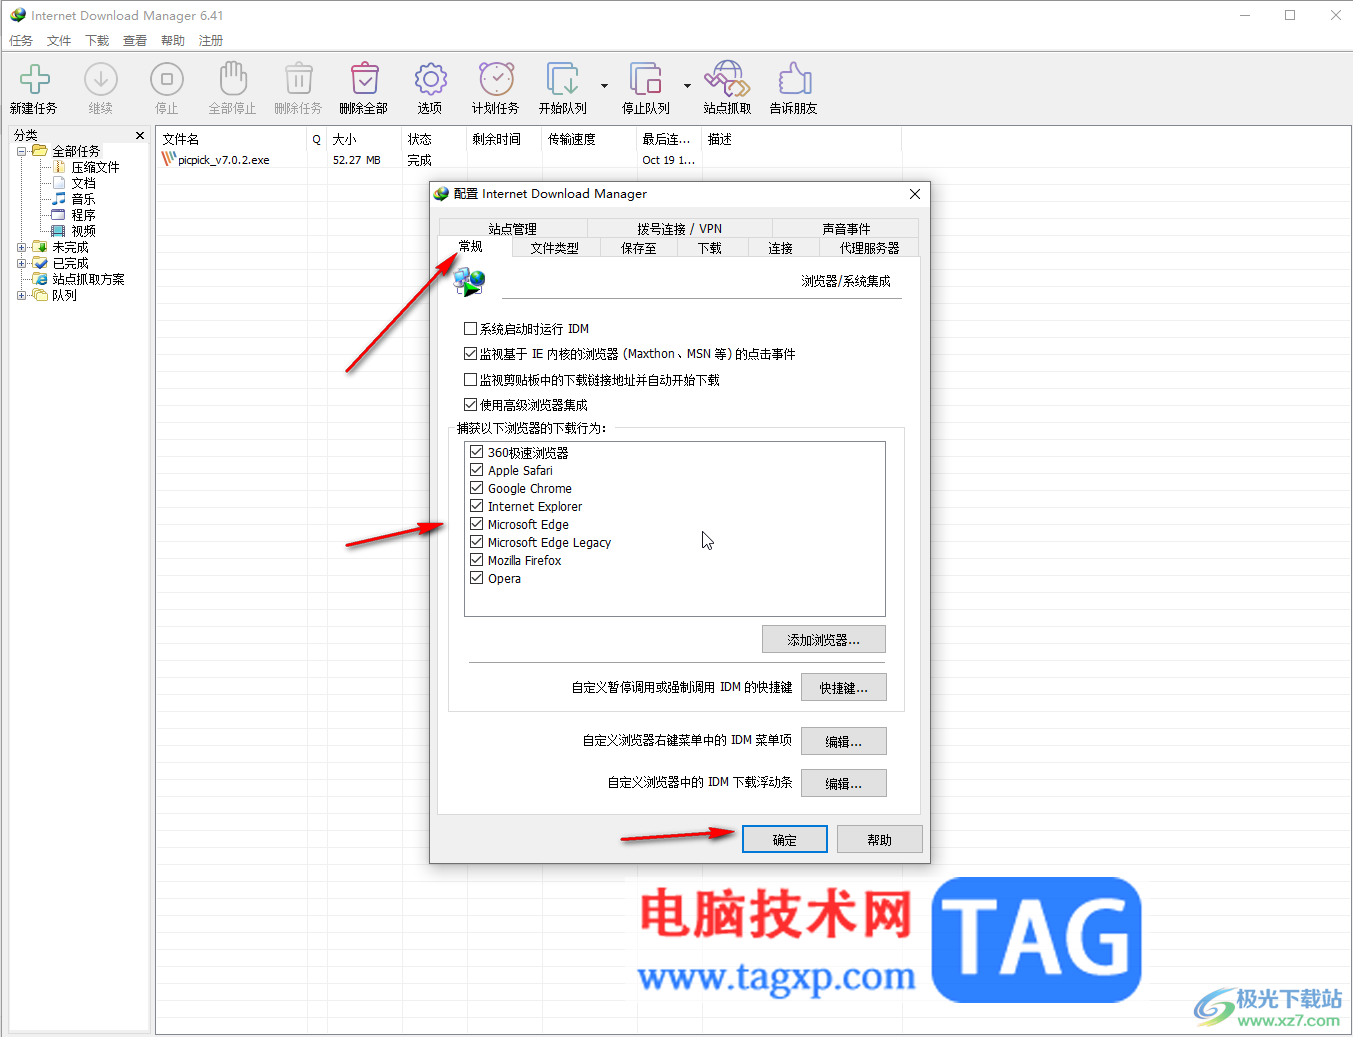Click the 停止队列 stop queue icon
This screenshot has height=1037, width=1353.
coord(645,79)
